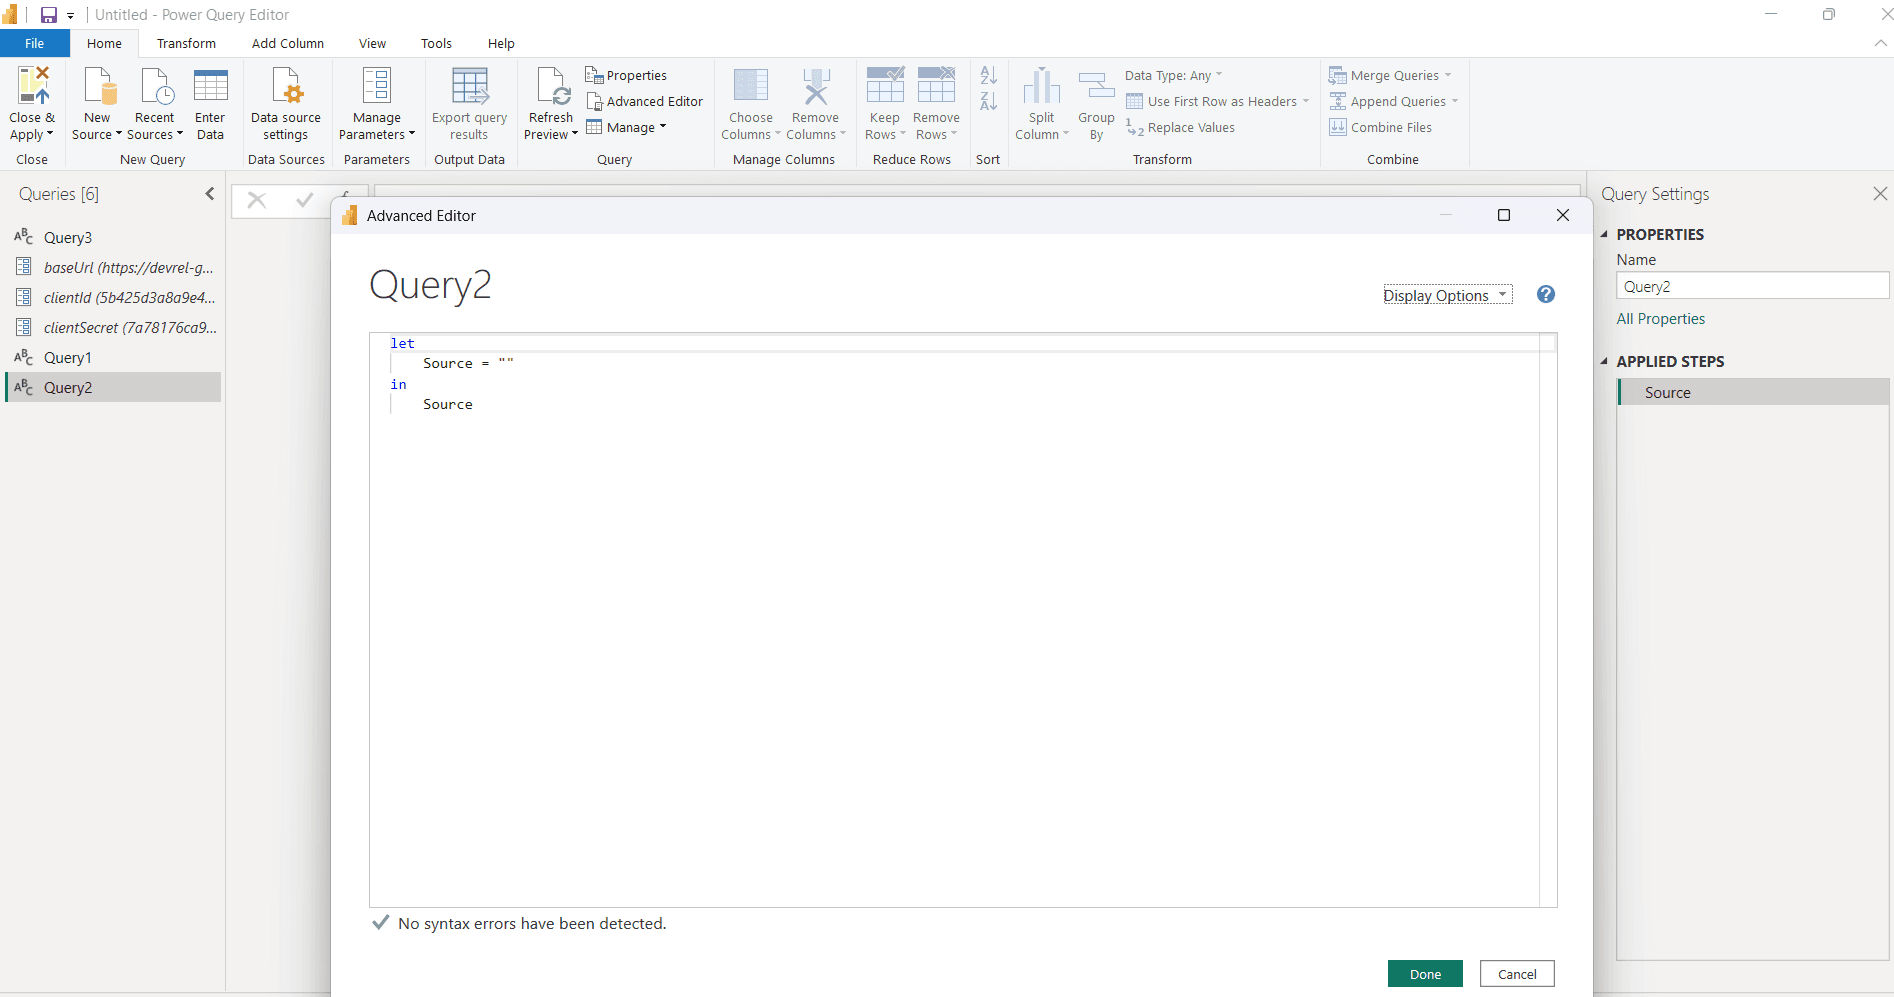The width and height of the screenshot is (1894, 997).
Task: Open the All Properties link
Action: click(1661, 318)
